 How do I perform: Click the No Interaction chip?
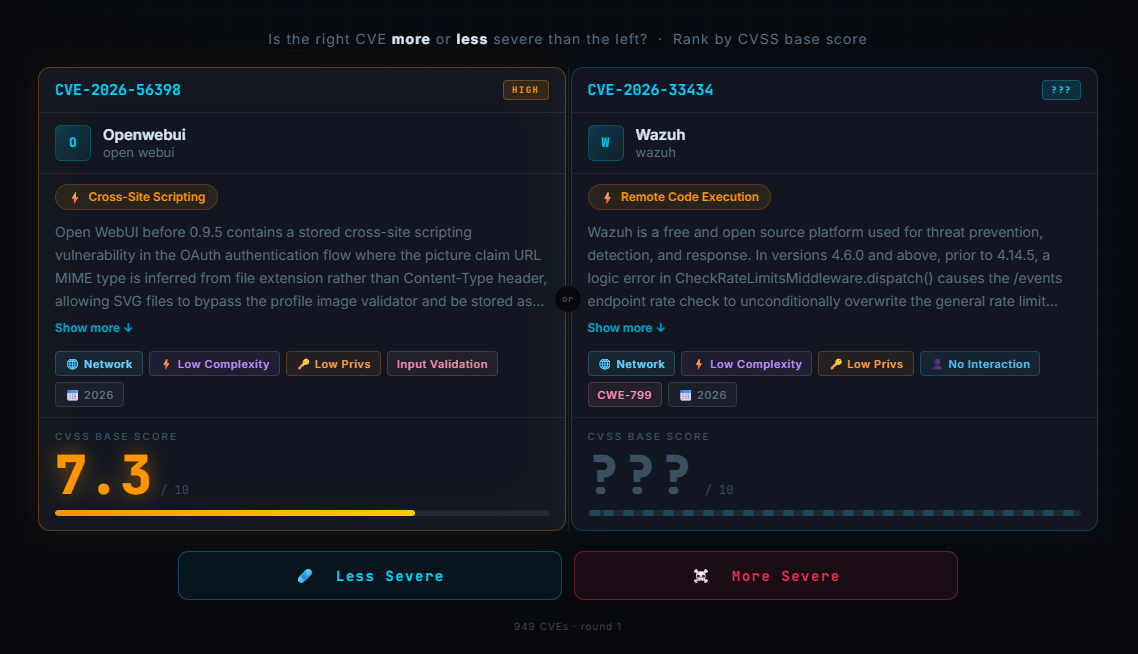(980, 364)
